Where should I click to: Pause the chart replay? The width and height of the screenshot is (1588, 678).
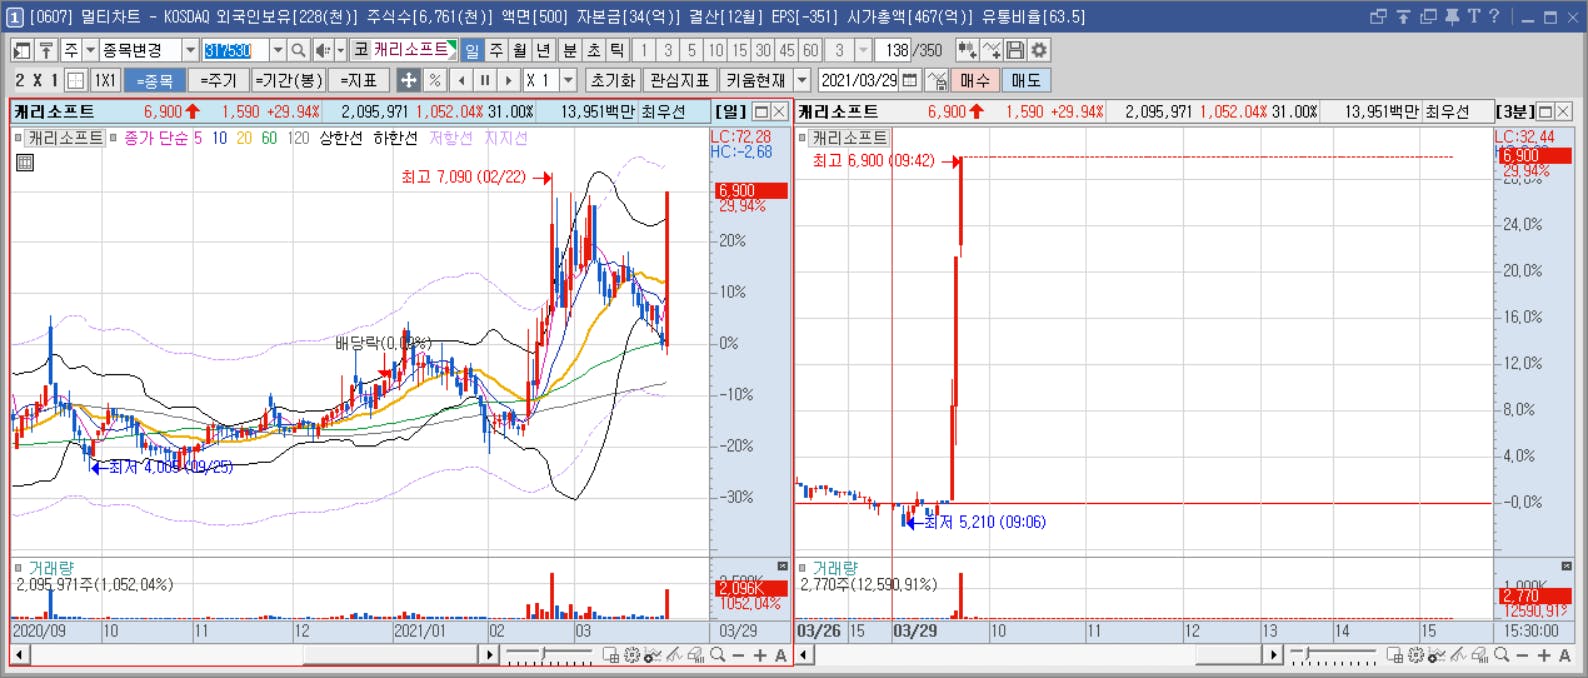485,80
